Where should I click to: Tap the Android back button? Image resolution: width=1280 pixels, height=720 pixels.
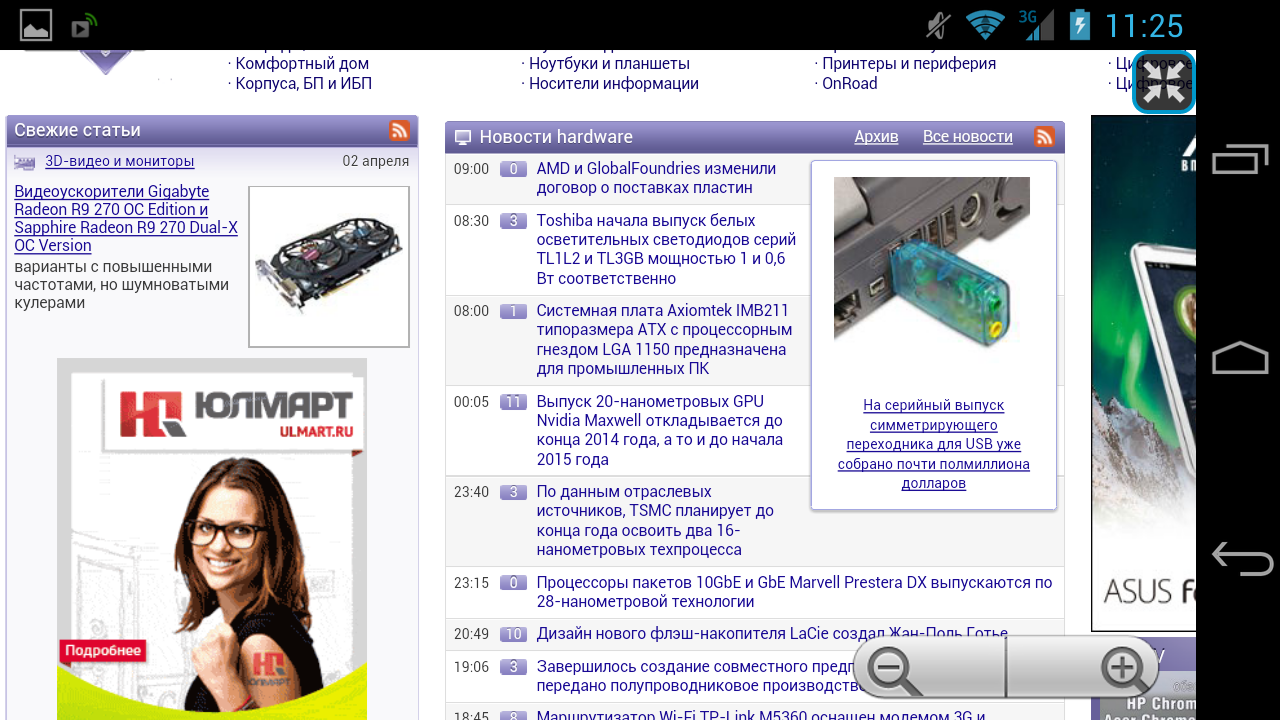pos(1241,558)
